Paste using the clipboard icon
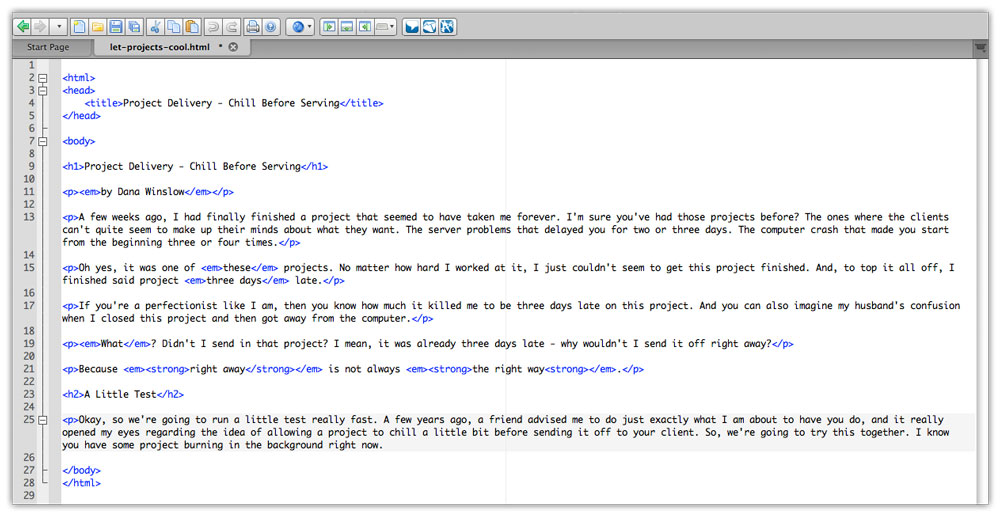Image resolution: width=1000 pixels, height=516 pixels. click(194, 26)
